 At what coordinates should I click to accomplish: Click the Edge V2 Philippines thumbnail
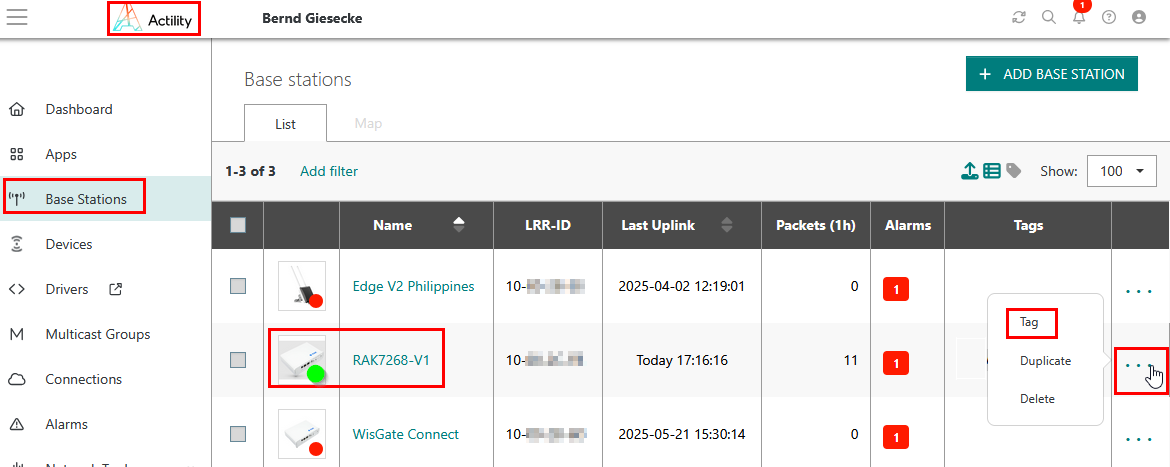[301, 286]
